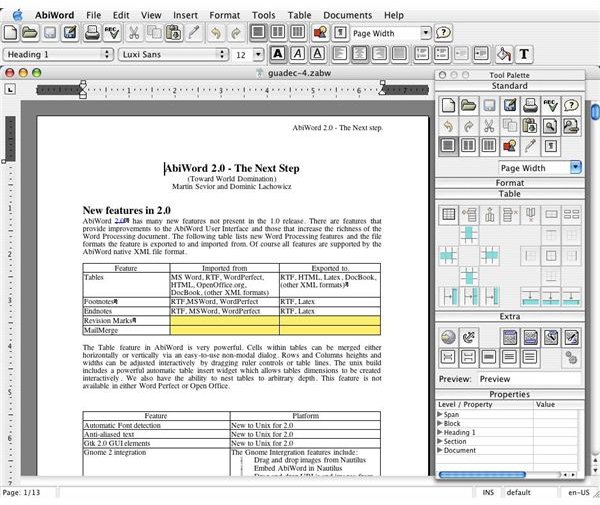Click the printer icon in Tool Palette
Screen dimensions: 600x505
[530, 105]
